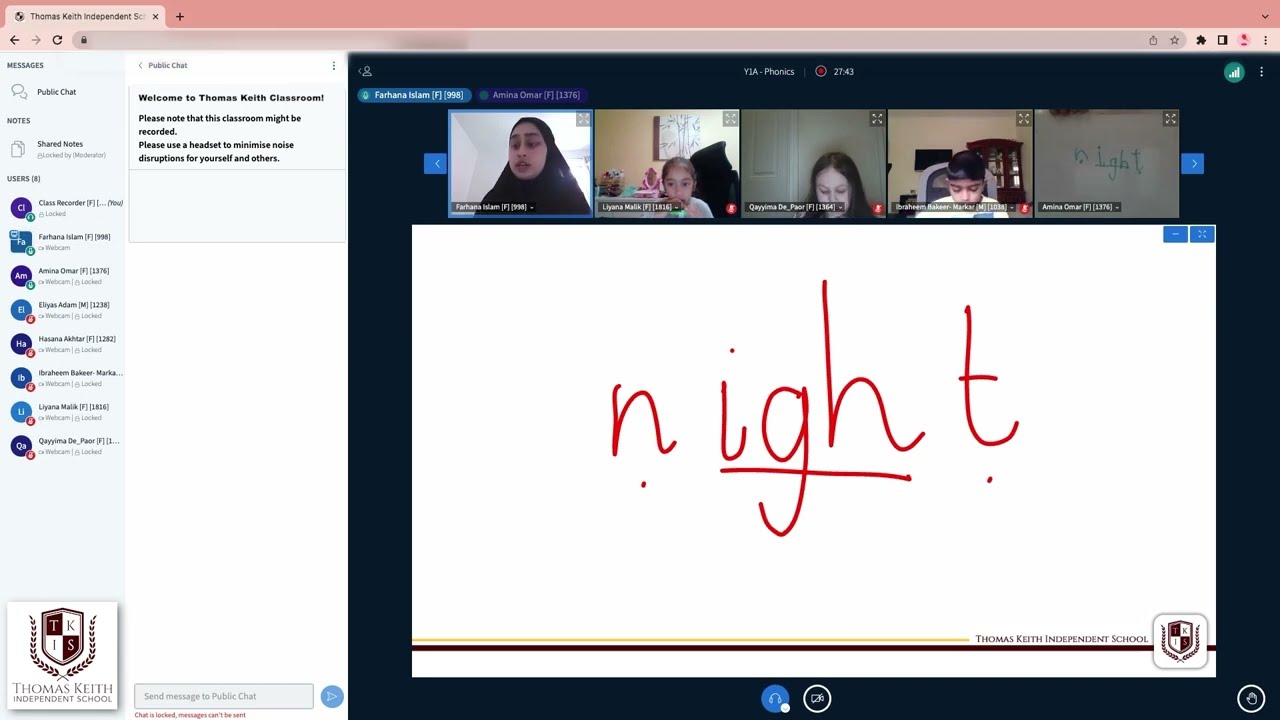Open the browser side panel icon
Image resolution: width=1280 pixels, height=720 pixels.
tap(1222, 40)
